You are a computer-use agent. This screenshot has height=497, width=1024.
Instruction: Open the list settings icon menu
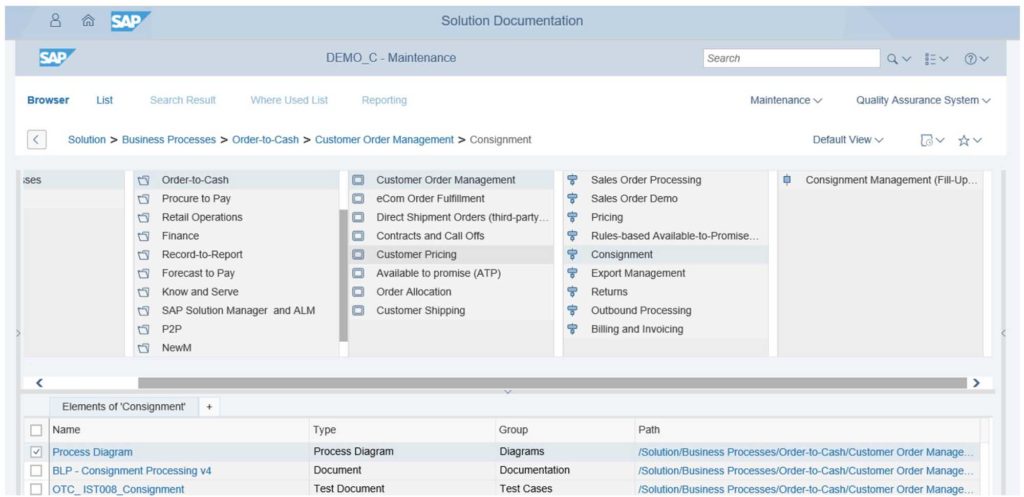(x=936, y=58)
